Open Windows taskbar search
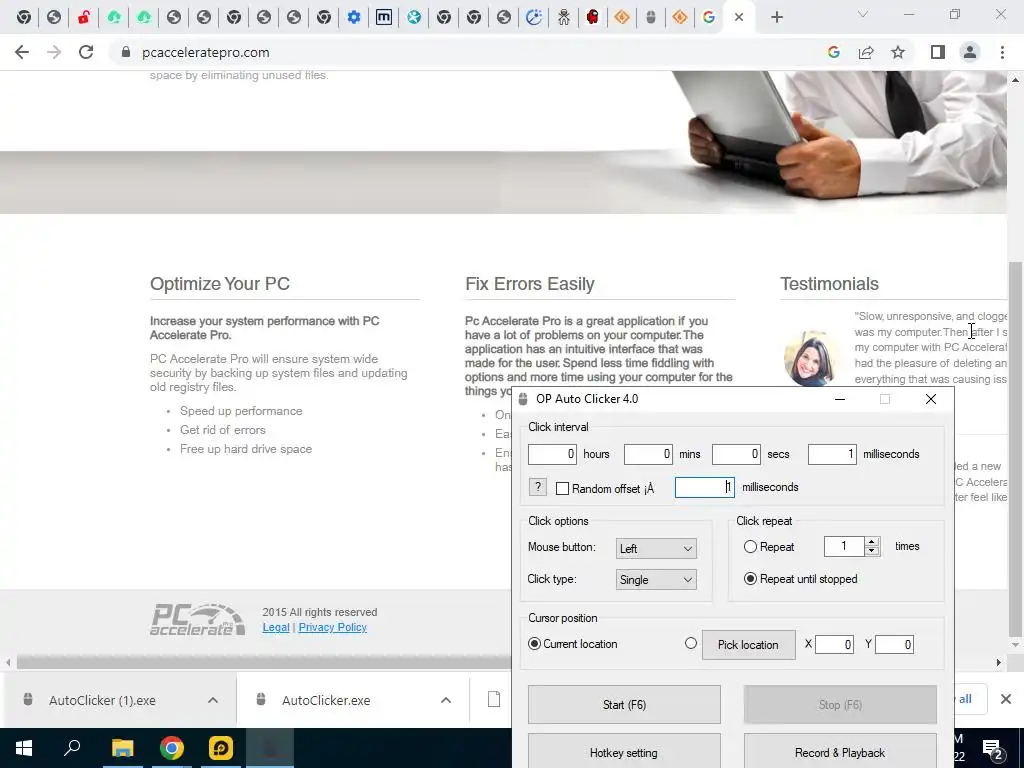 pyautogui.click(x=72, y=748)
